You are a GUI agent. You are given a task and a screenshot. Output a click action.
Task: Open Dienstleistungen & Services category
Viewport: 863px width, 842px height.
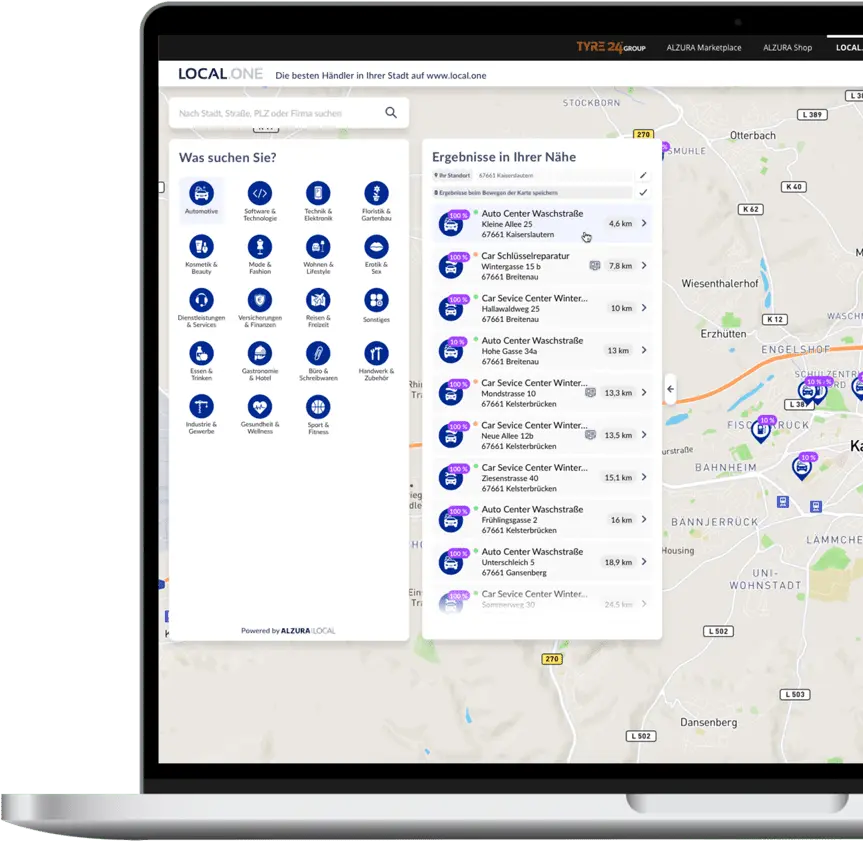point(201,300)
